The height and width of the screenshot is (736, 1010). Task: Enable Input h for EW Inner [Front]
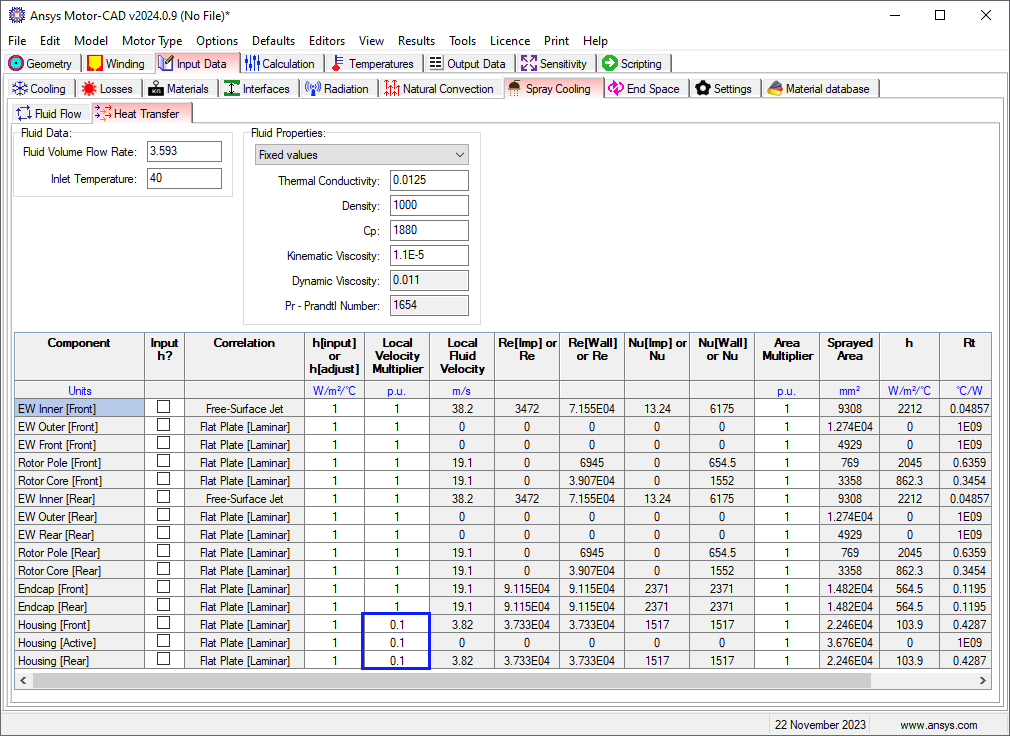[163, 408]
